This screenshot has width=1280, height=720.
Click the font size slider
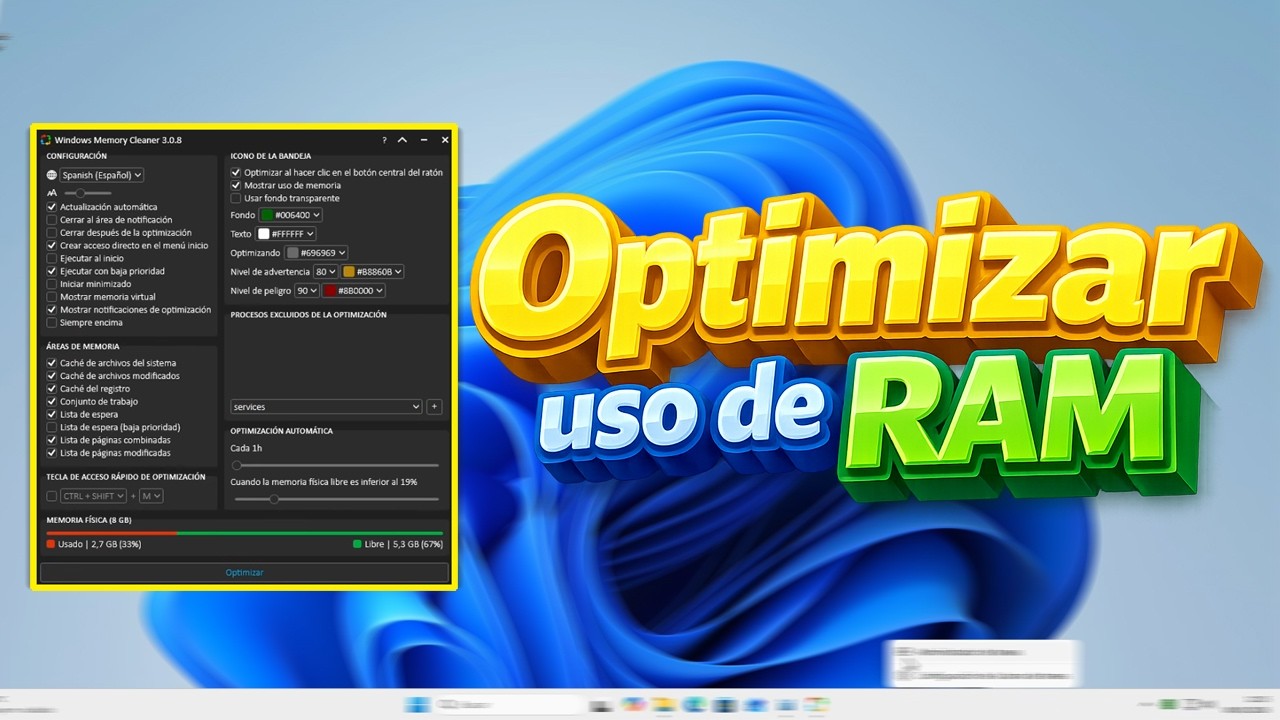point(88,192)
